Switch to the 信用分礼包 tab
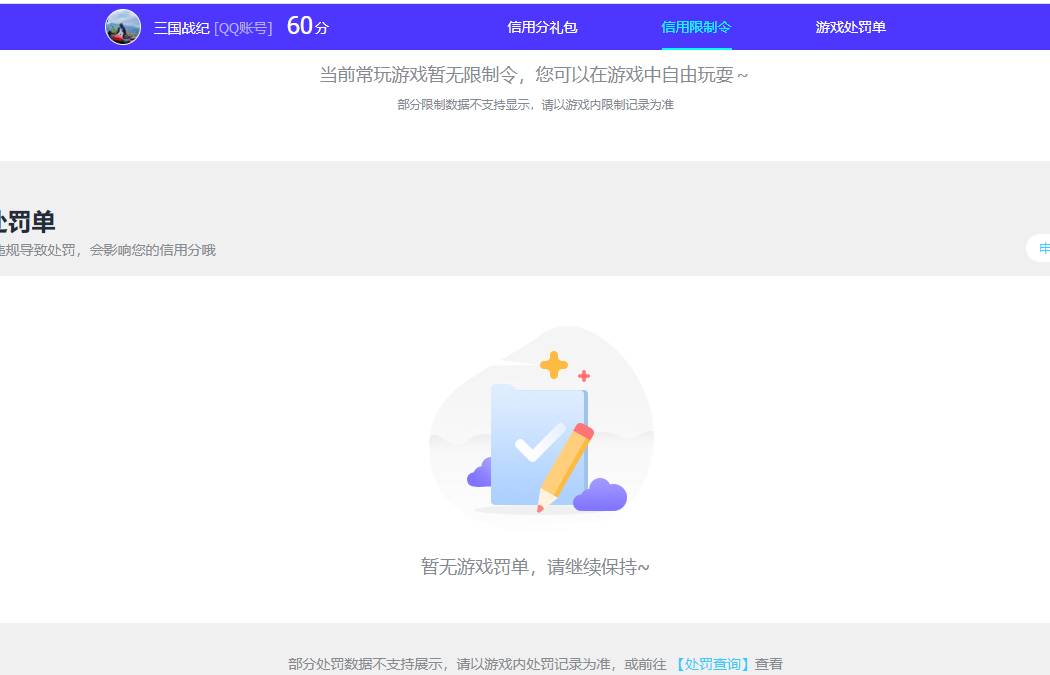The image size is (1050, 675). point(542,27)
